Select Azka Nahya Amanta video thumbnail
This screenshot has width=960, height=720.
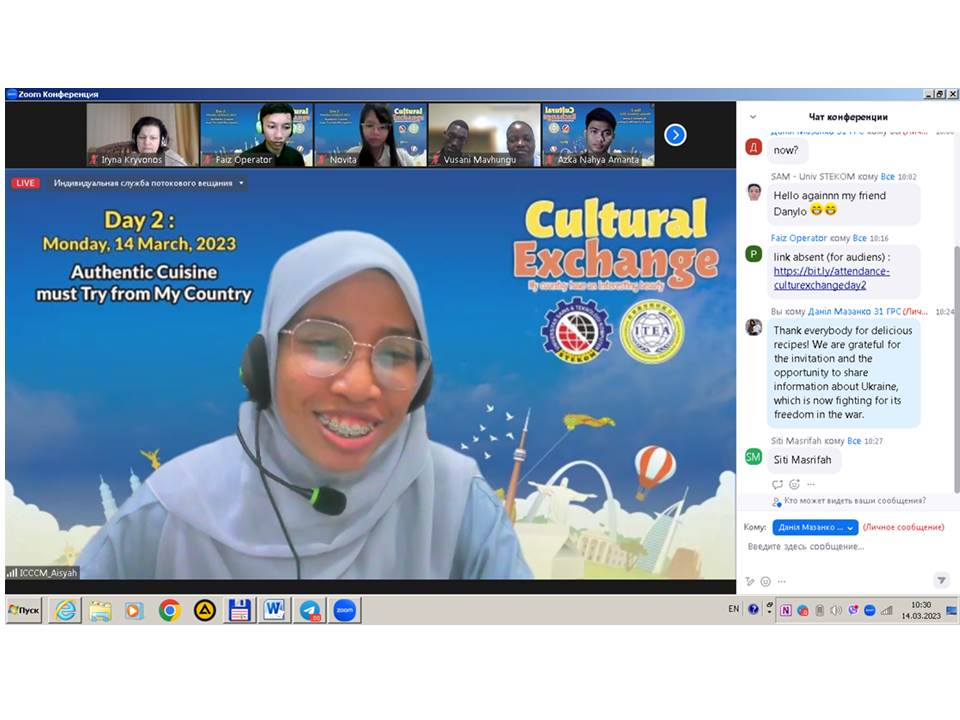598,135
